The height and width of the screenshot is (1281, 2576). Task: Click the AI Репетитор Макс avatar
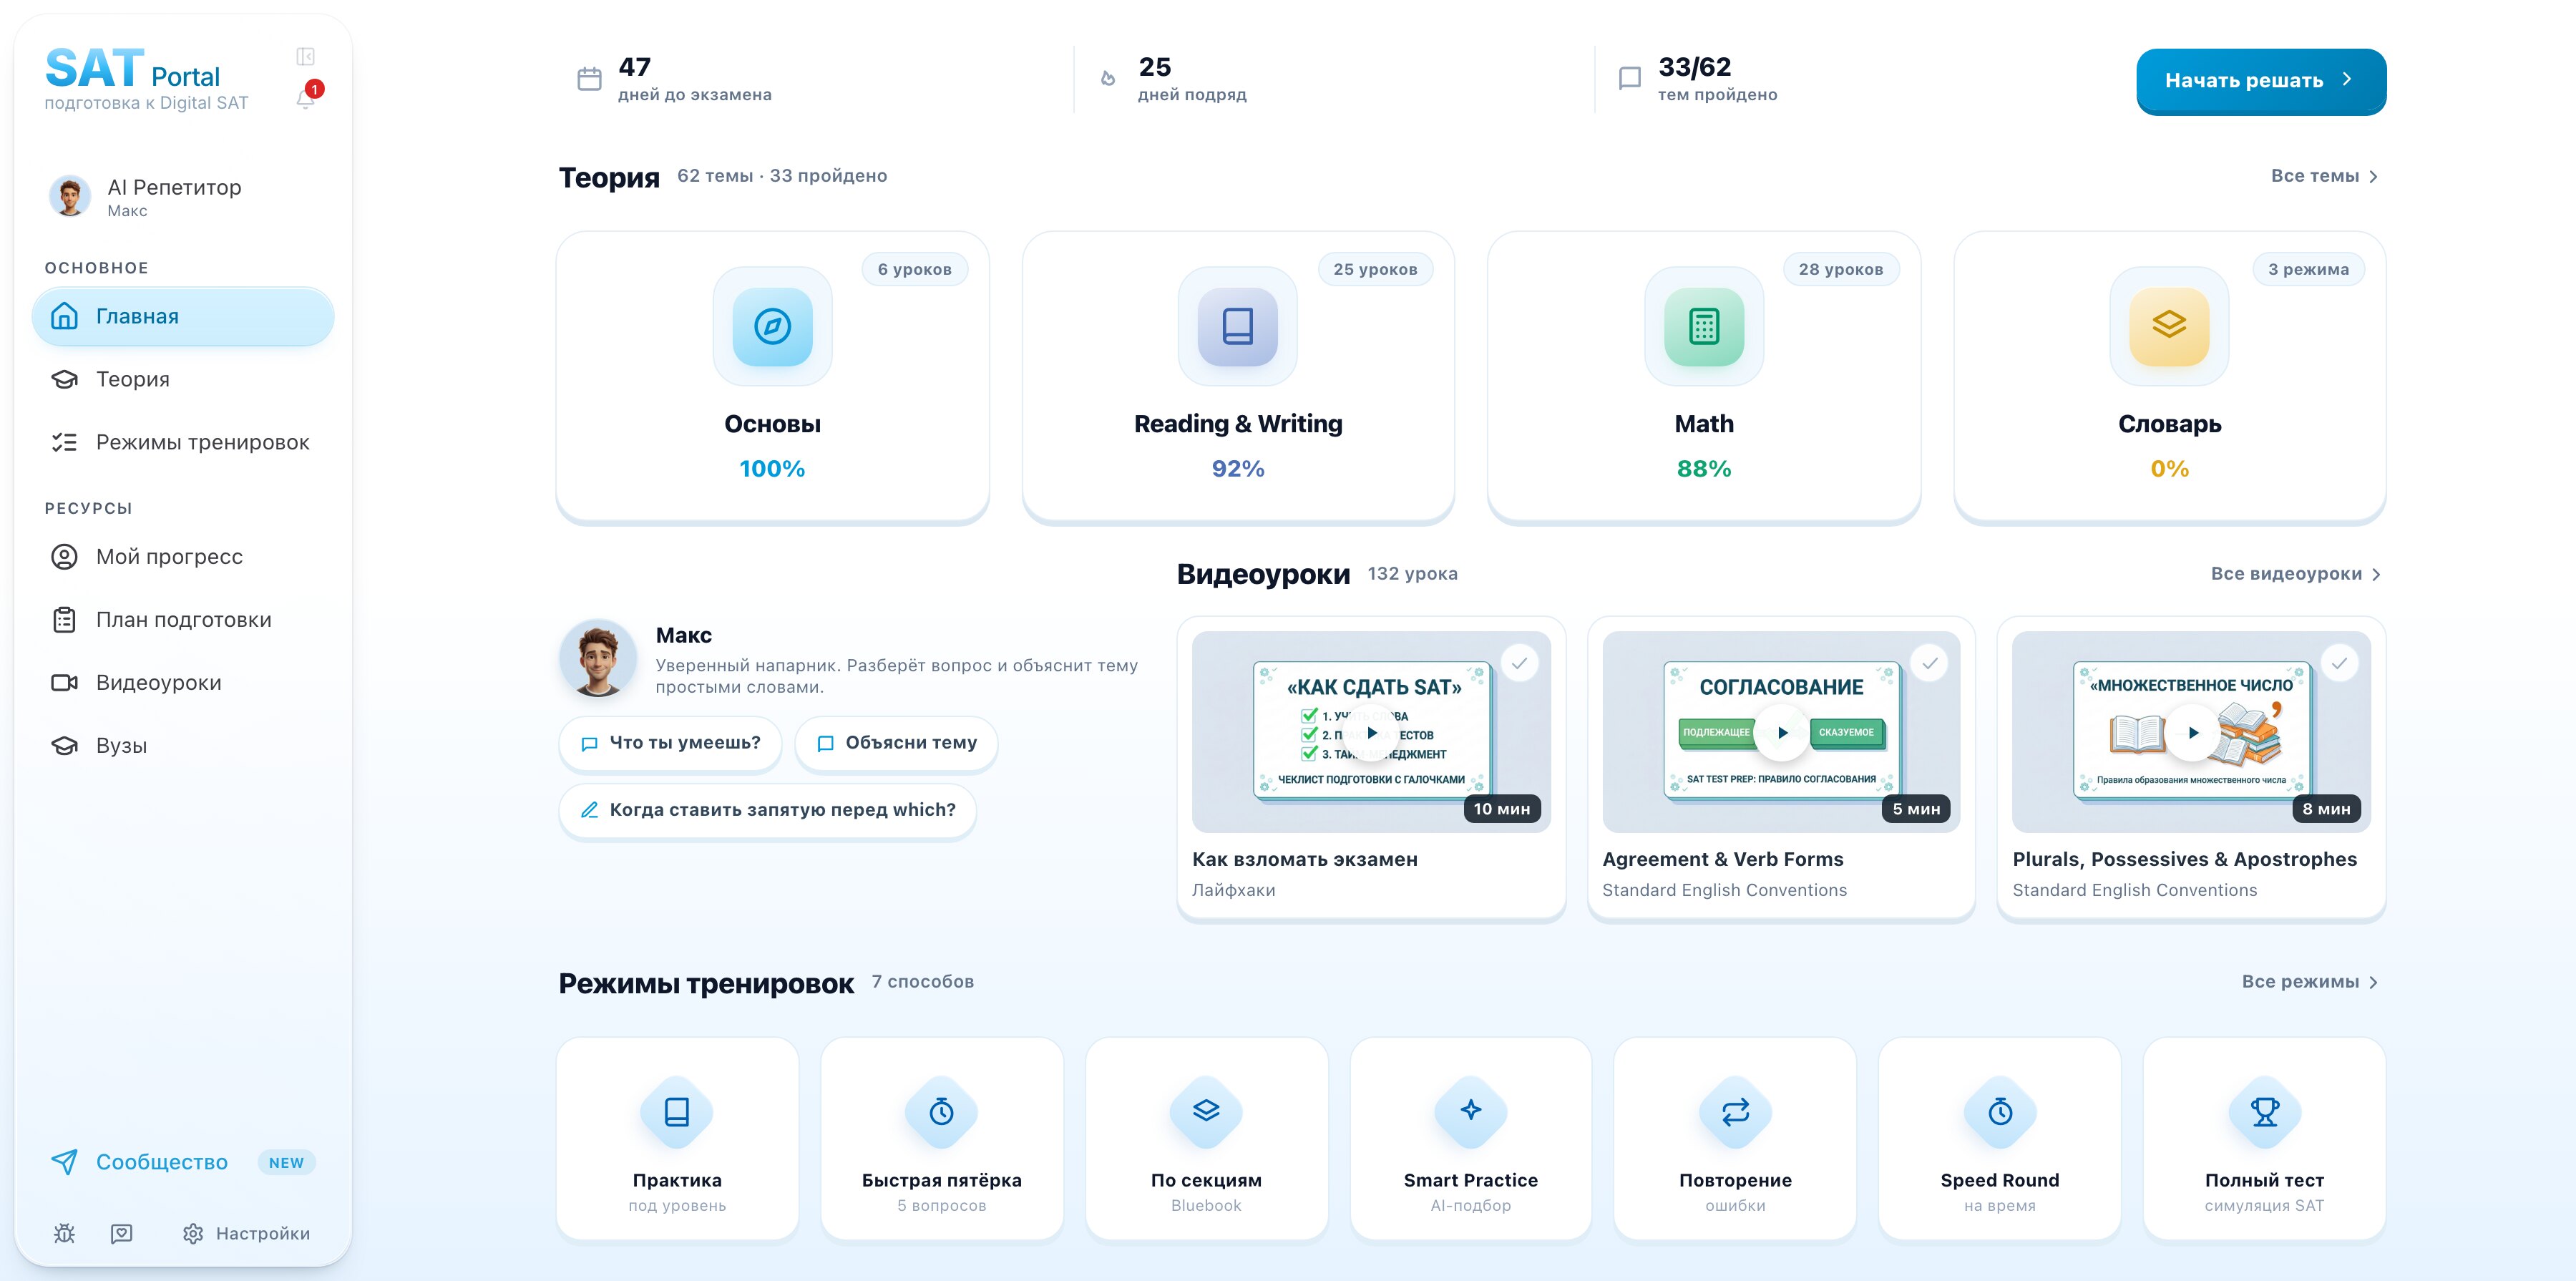coord(70,196)
